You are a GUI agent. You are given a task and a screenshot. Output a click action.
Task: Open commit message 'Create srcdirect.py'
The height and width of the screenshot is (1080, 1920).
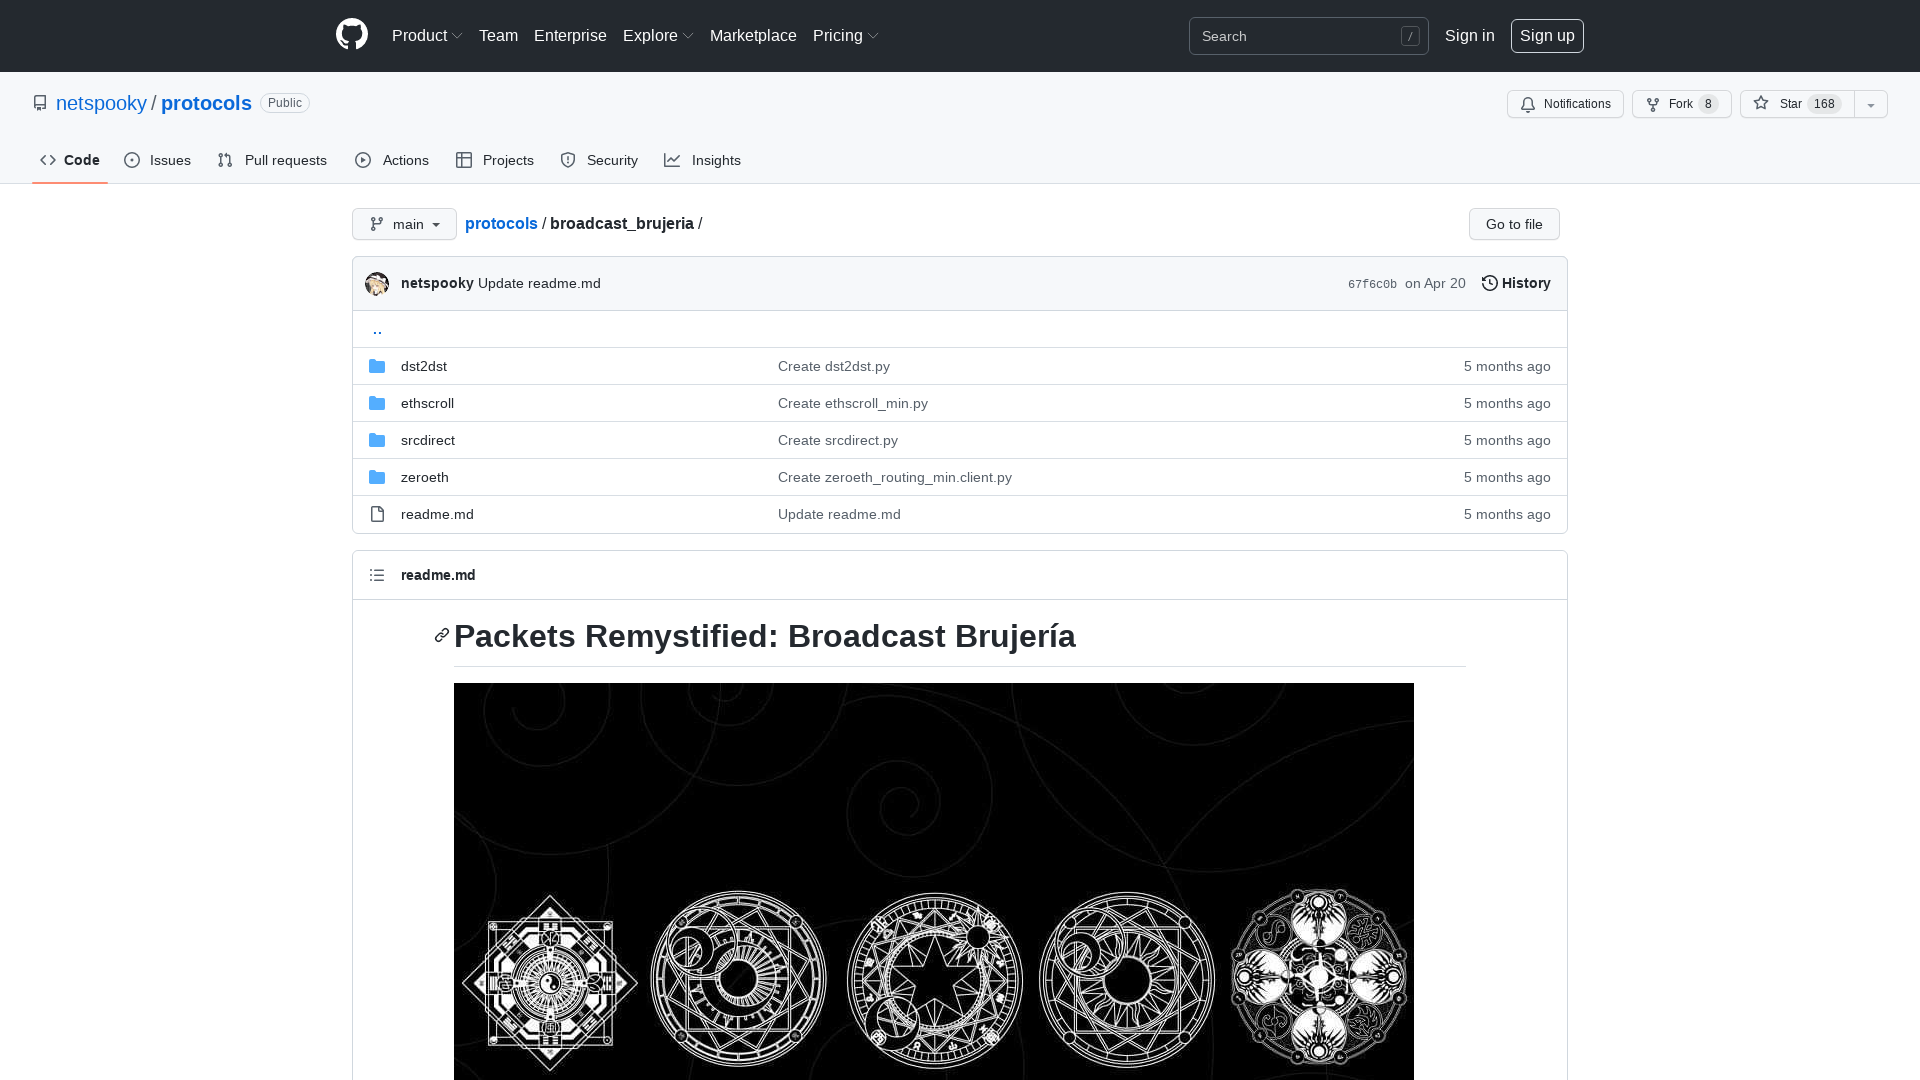[x=838, y=440]
